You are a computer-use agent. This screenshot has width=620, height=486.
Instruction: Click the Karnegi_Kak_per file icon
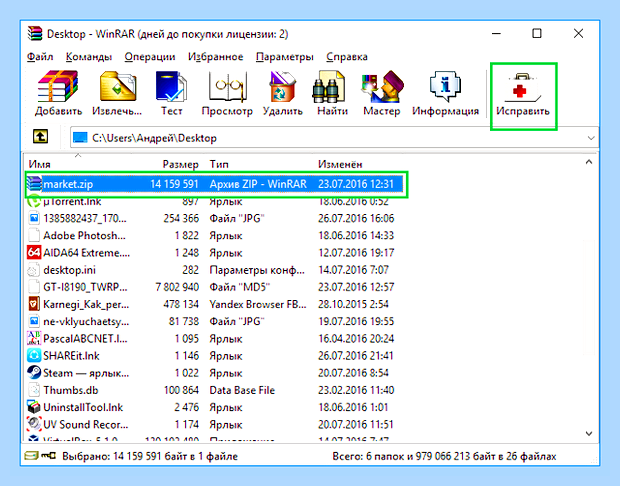[x=34, y=304]
